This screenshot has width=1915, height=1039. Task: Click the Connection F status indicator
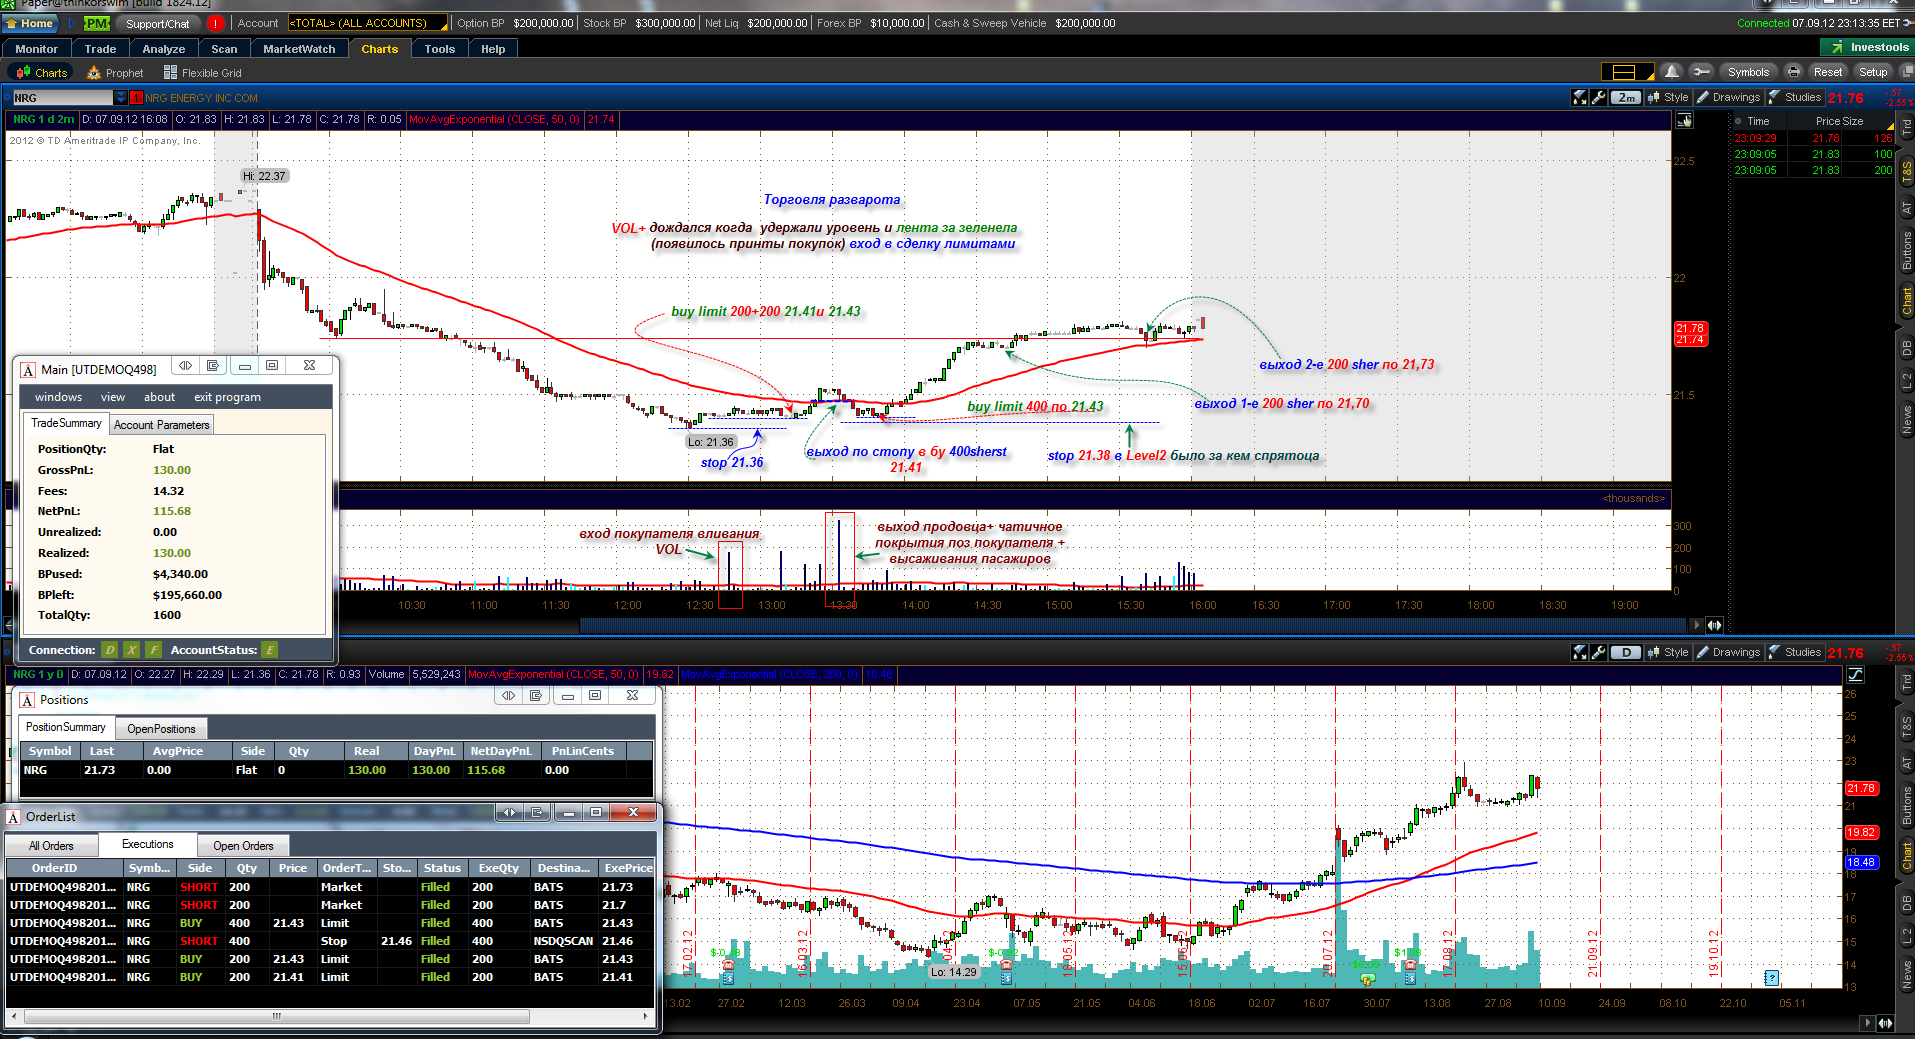click(154, 650)
